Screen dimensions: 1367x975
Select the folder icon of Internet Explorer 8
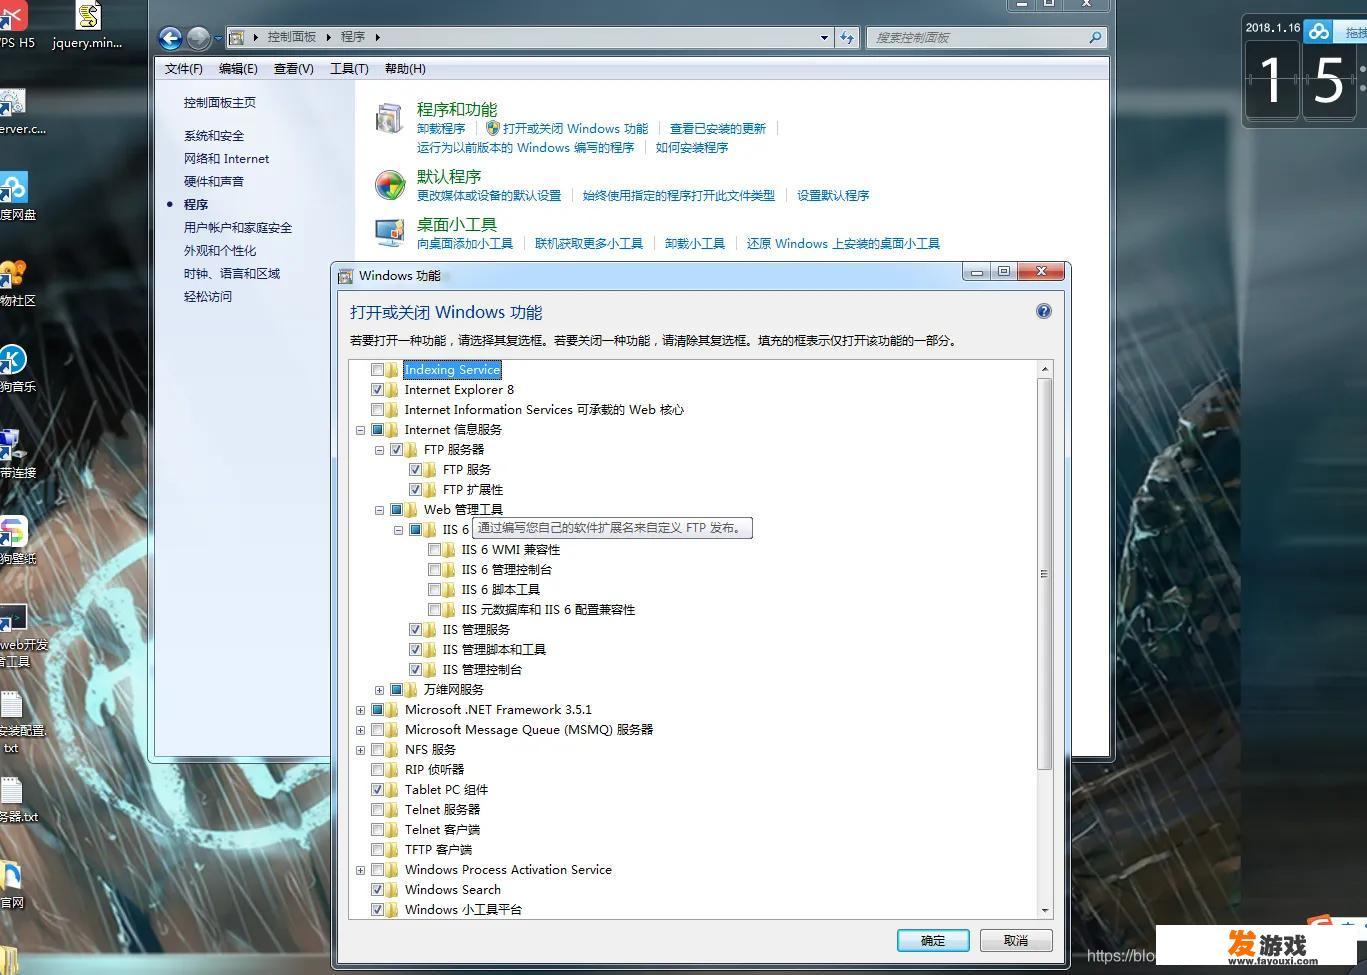(393, 390)
